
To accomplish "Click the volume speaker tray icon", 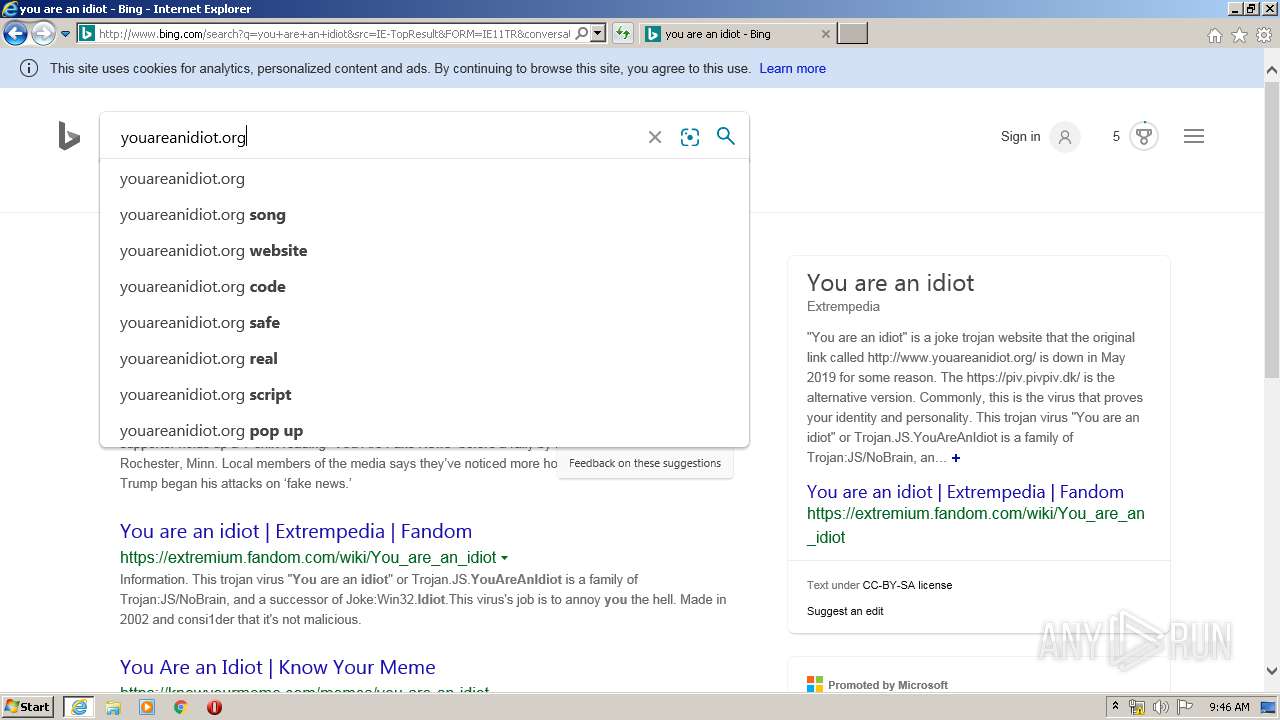I will [1161, 707].
